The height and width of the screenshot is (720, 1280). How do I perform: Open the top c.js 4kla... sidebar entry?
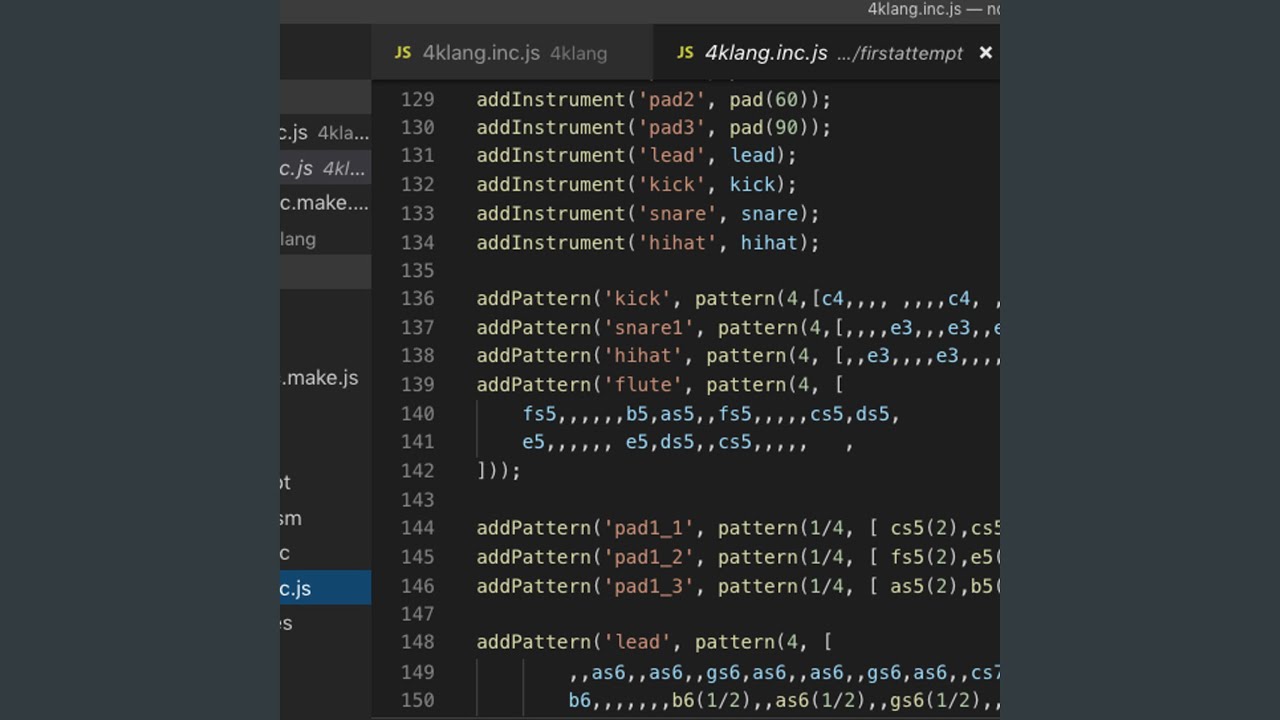pos(325,133)
